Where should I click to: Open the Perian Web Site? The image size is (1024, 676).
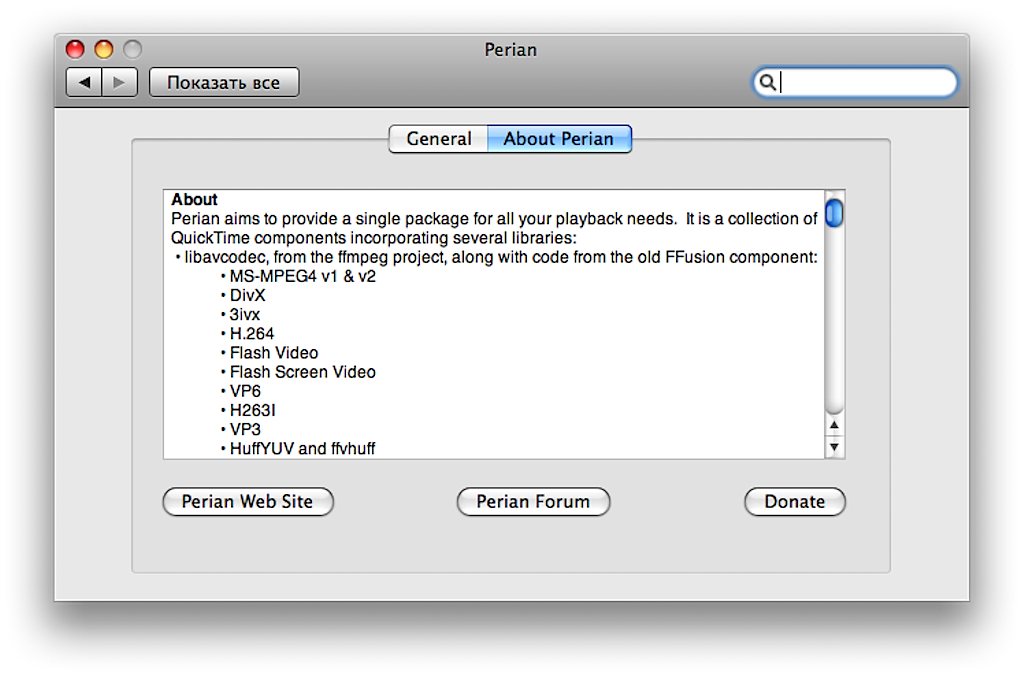[247, 502]
